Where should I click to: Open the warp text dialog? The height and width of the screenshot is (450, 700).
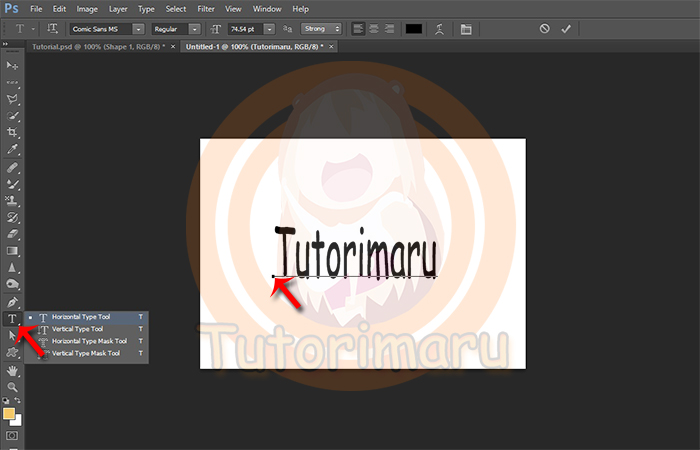(x=439, y=29)
